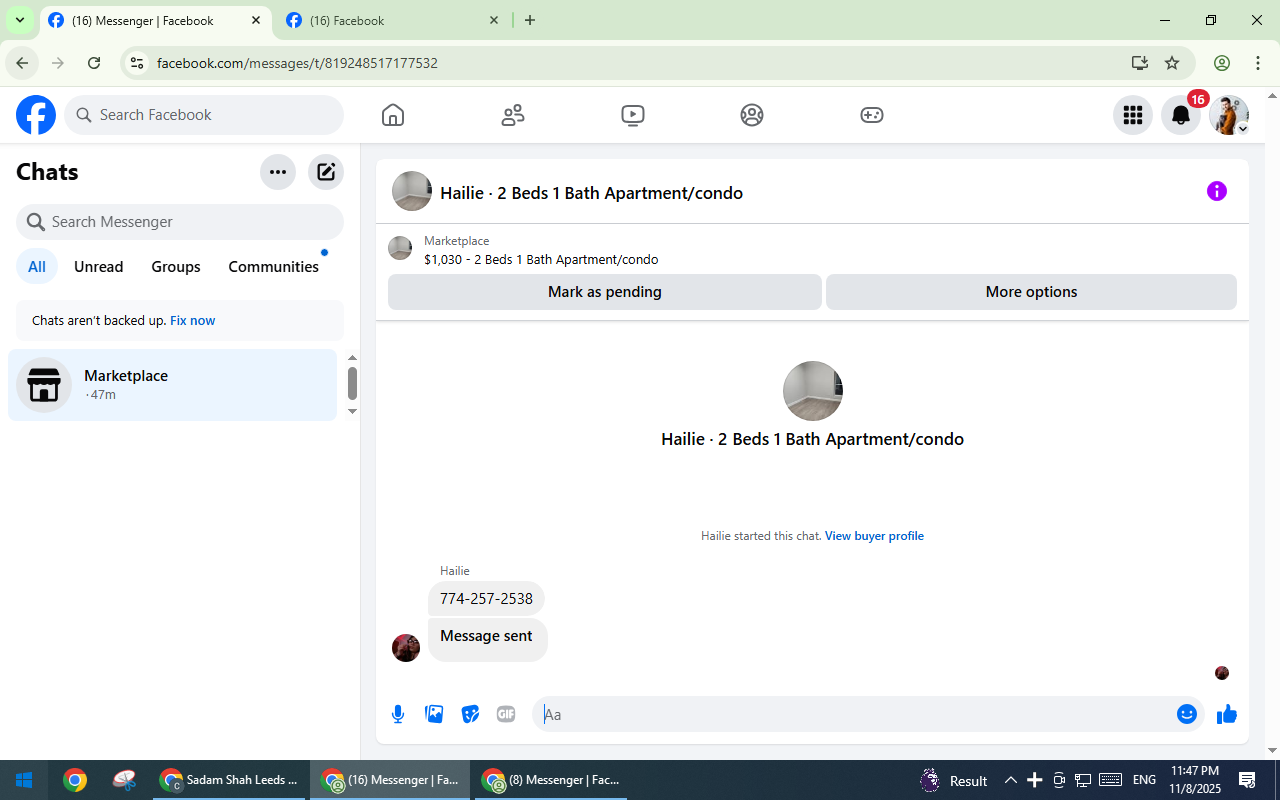
Task: Open conversation information purple i icon
Action: [x=1217, y=191]
